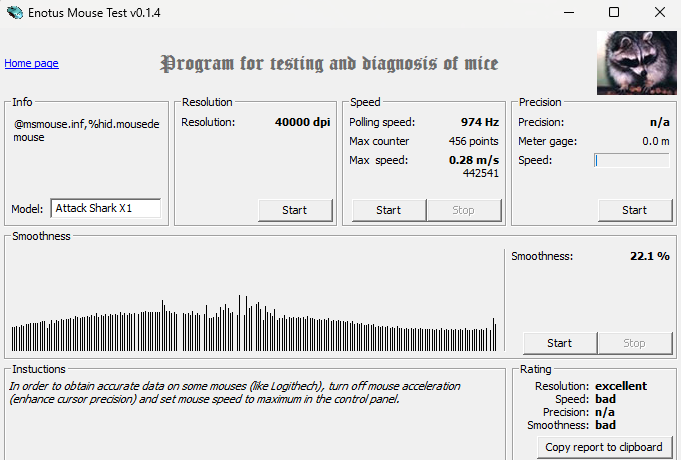The width and height of the screenshot is (681, 460).
Task: Click the Enotus Mouse Test title bar icon
Action: pos(14,12)
